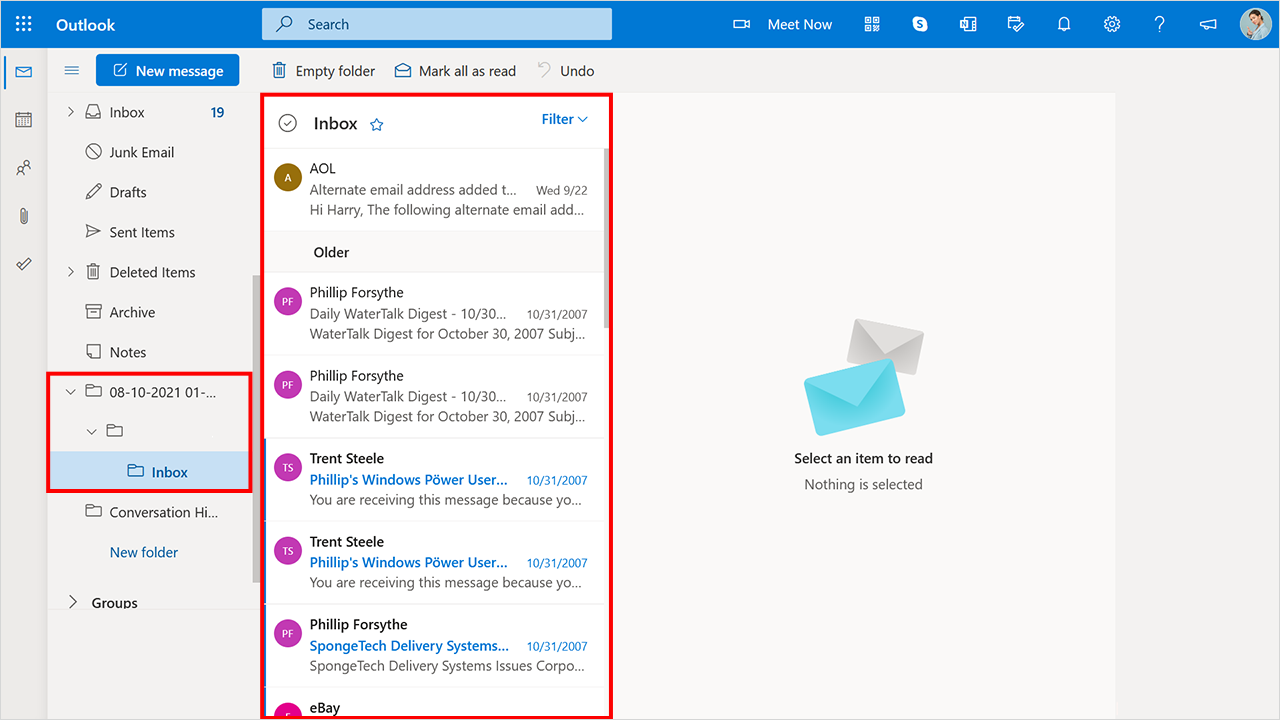The width and height of the screenshot is (1280, 720).
Task: Click the AOL sender avatar
Action: (288, 178)
